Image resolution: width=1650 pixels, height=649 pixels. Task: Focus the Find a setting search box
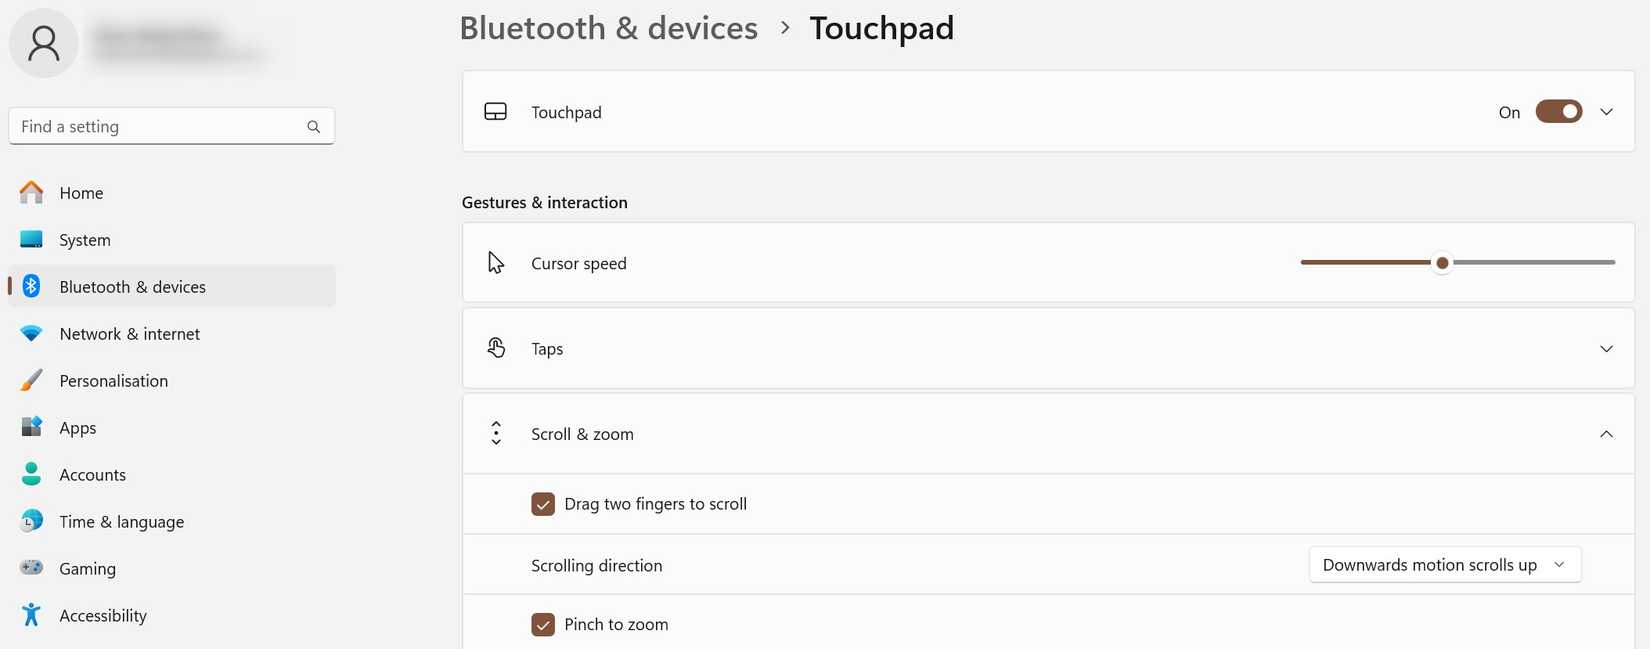(160, 127)
